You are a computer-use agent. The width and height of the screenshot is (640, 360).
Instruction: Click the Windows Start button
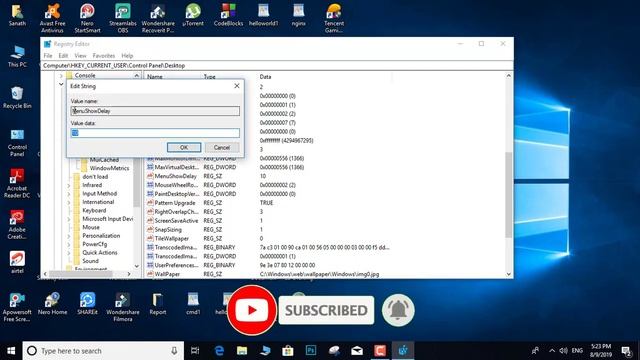11,351
